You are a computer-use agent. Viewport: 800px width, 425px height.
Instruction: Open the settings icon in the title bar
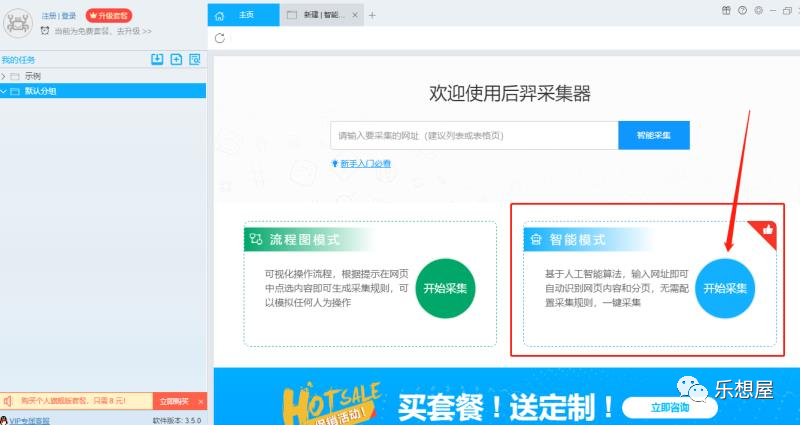(759, 10)
